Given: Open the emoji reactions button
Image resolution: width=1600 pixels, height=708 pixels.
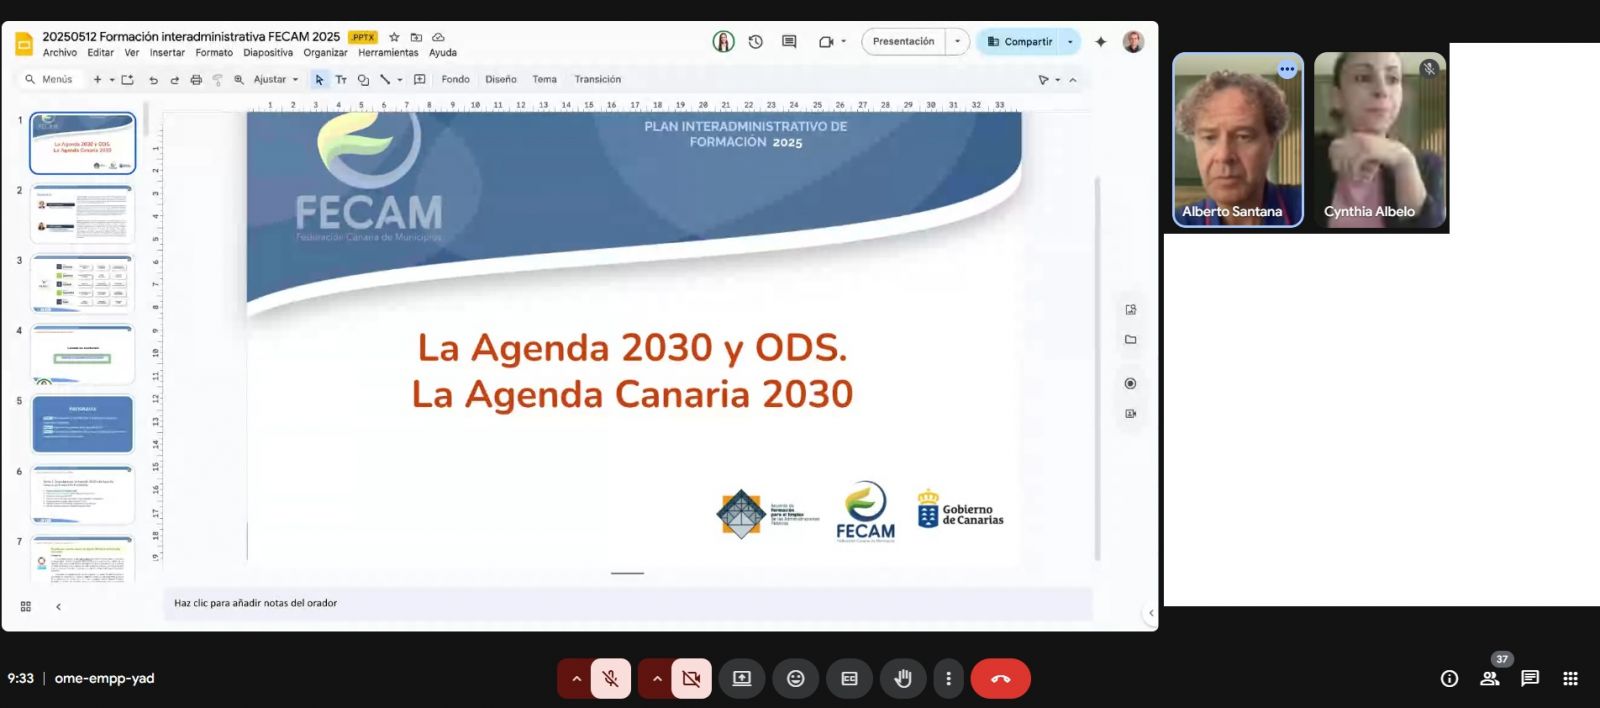Looking at the screenshot, I should coord(795,678).
